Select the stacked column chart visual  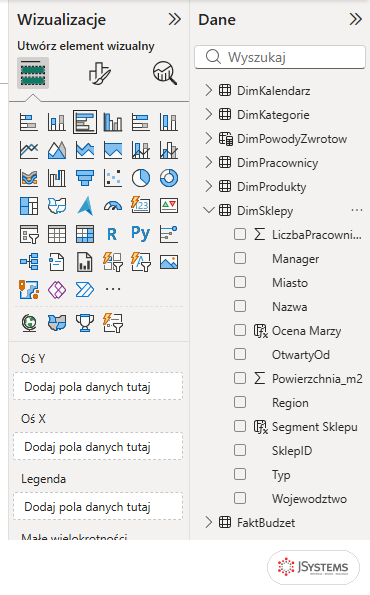tap(57, 122)
